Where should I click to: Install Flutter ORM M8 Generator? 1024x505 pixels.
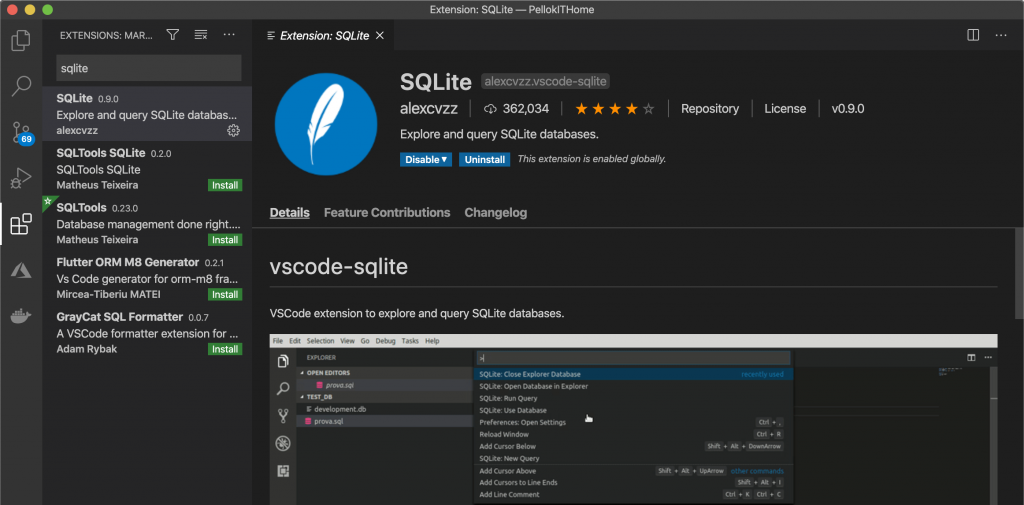coord(225,295)
